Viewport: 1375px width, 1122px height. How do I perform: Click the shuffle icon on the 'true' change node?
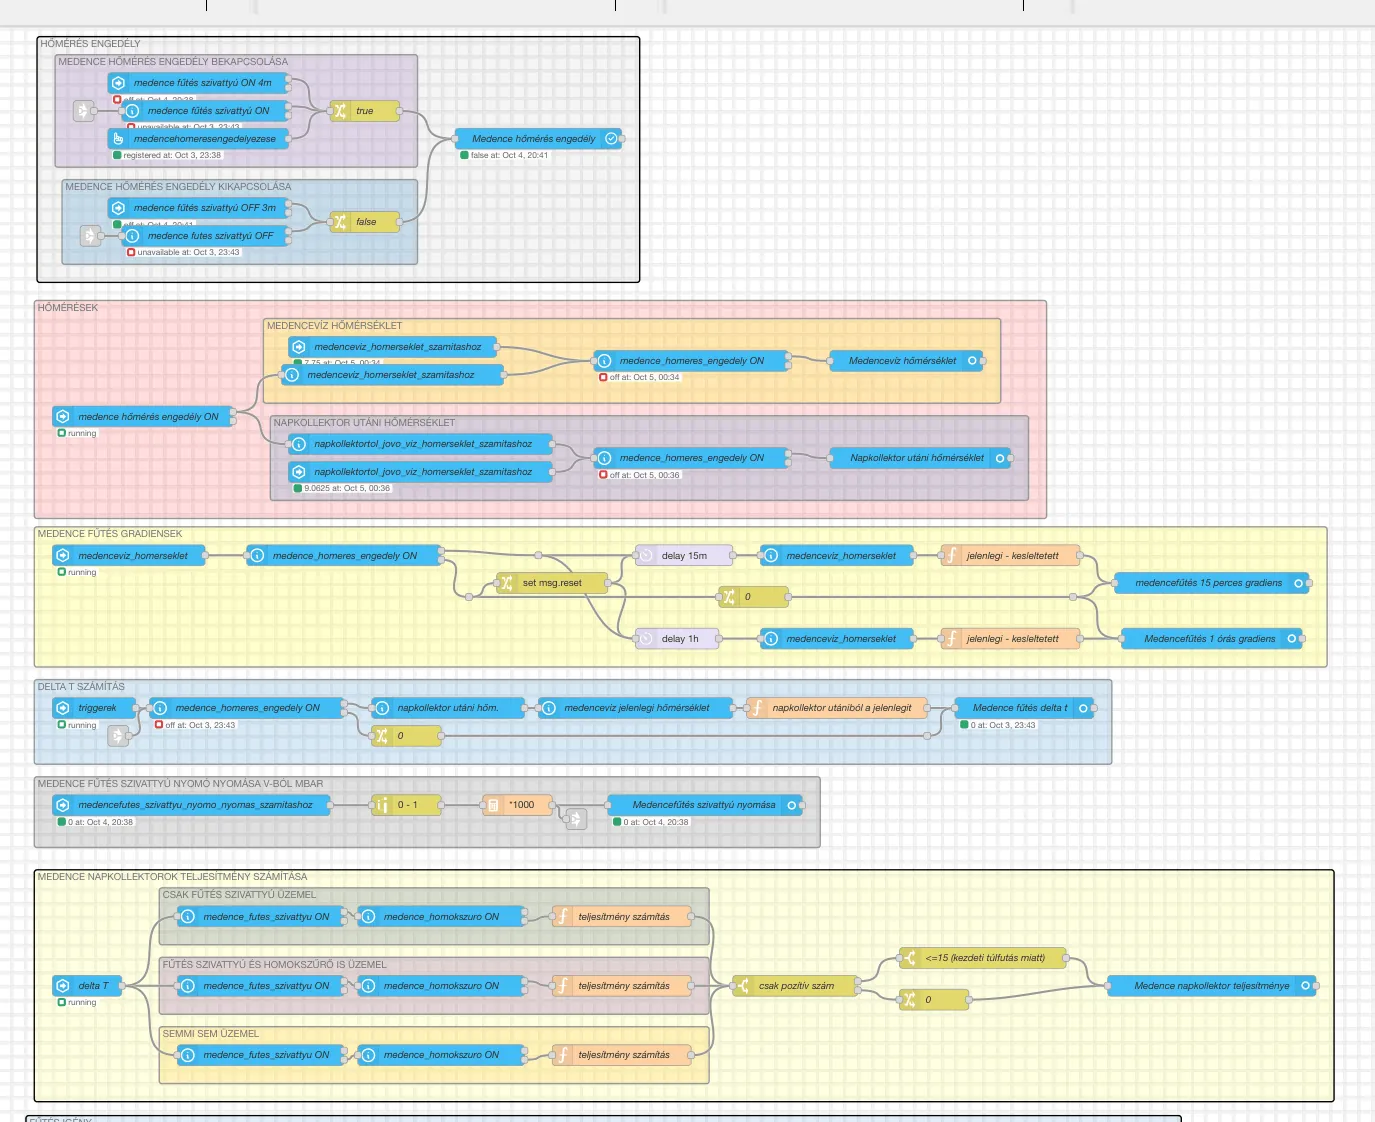pos(340,111)
